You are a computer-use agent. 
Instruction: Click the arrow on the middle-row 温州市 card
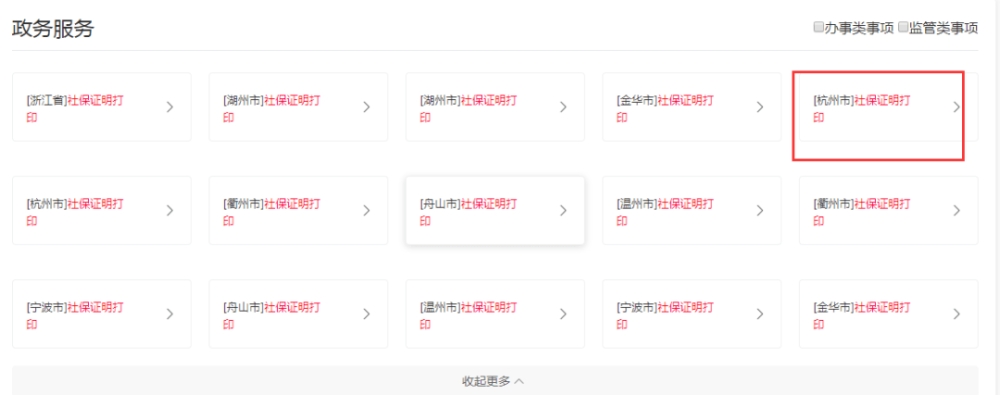[760, 211]
